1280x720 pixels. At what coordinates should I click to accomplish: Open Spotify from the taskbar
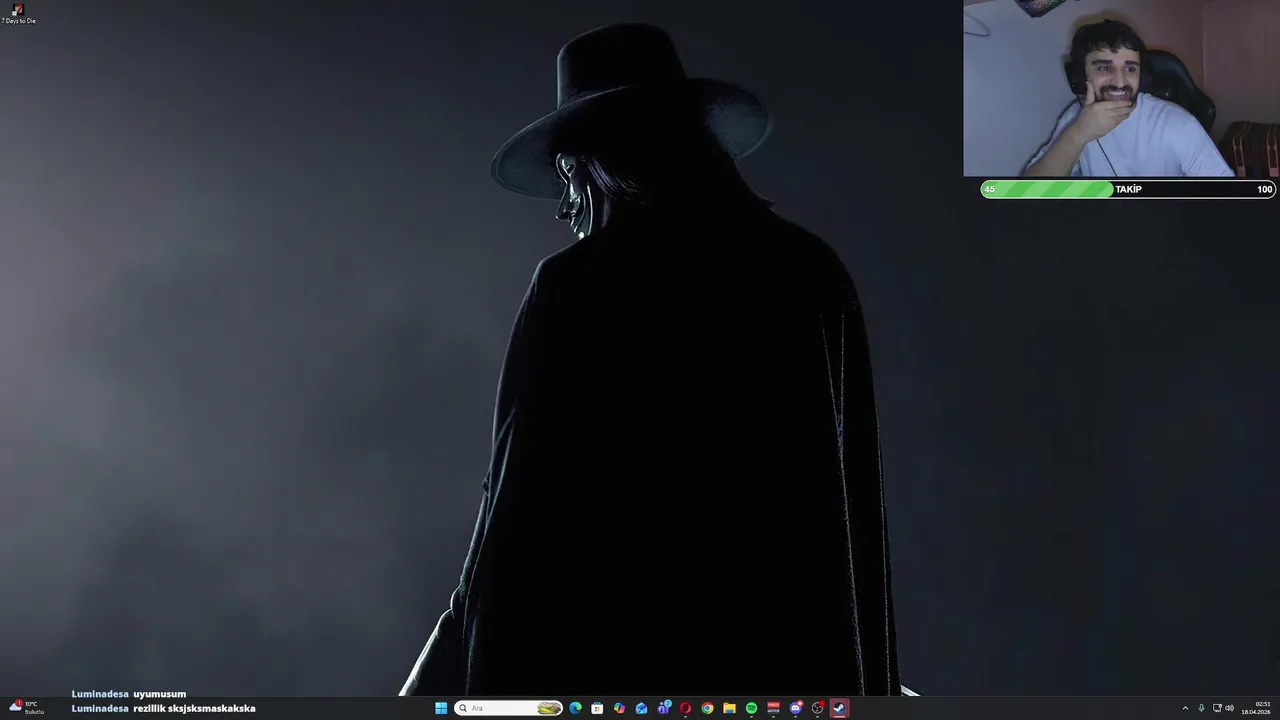(x=751, y=708)
